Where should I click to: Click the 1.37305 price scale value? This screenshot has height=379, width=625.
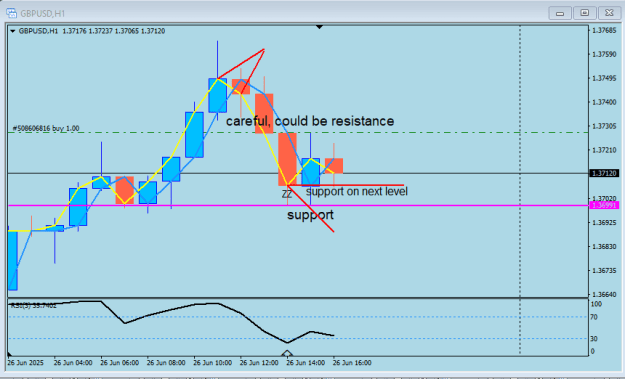pyautogui.click(x=604, y=126)
